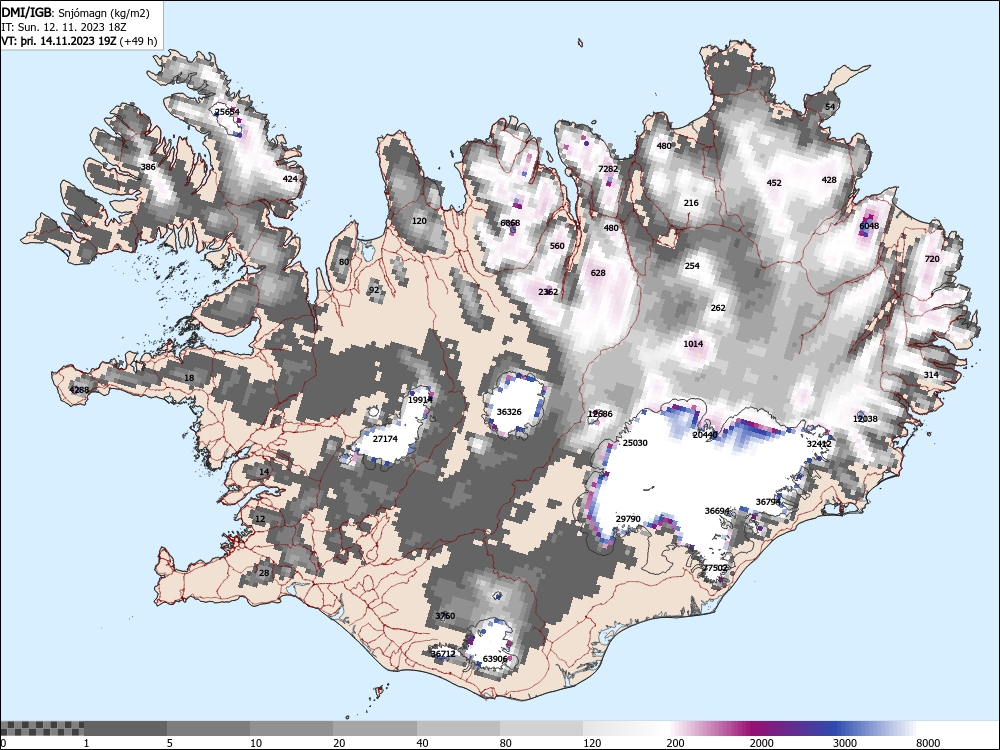The height and width of the screenshot is (750, 1000).
Task: Click the 2362 snow value label
Action: pos(548,292)
